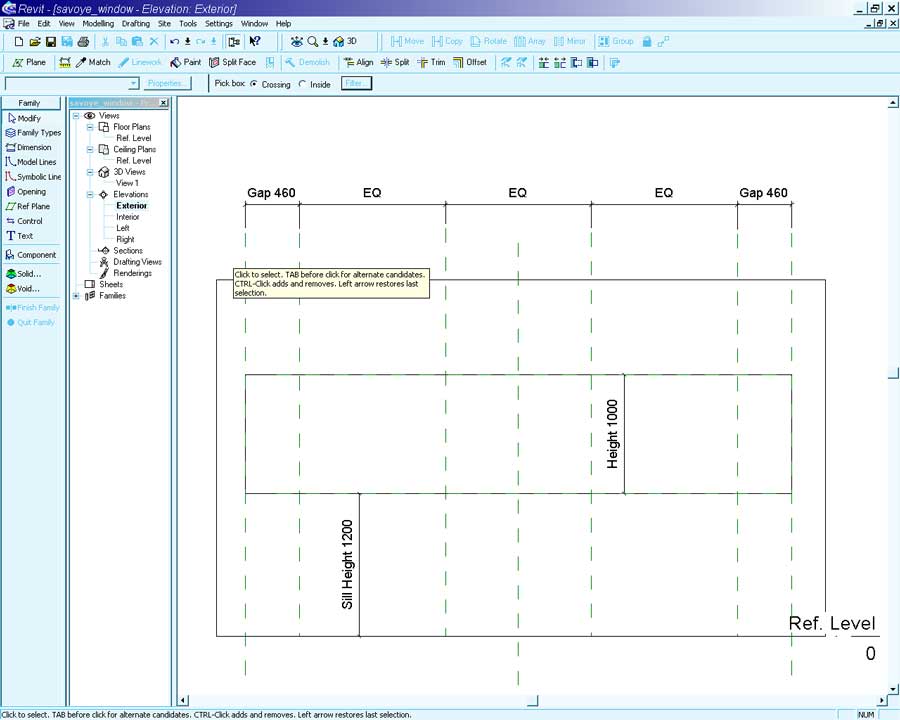Open the Modelling menu
This screenshot has width=900, height=720.
[98, 23]
